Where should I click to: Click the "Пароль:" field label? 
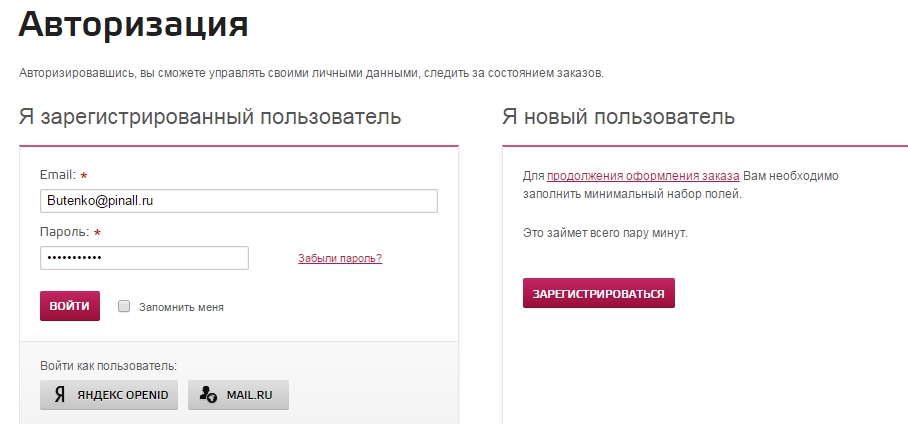[65, 232]
